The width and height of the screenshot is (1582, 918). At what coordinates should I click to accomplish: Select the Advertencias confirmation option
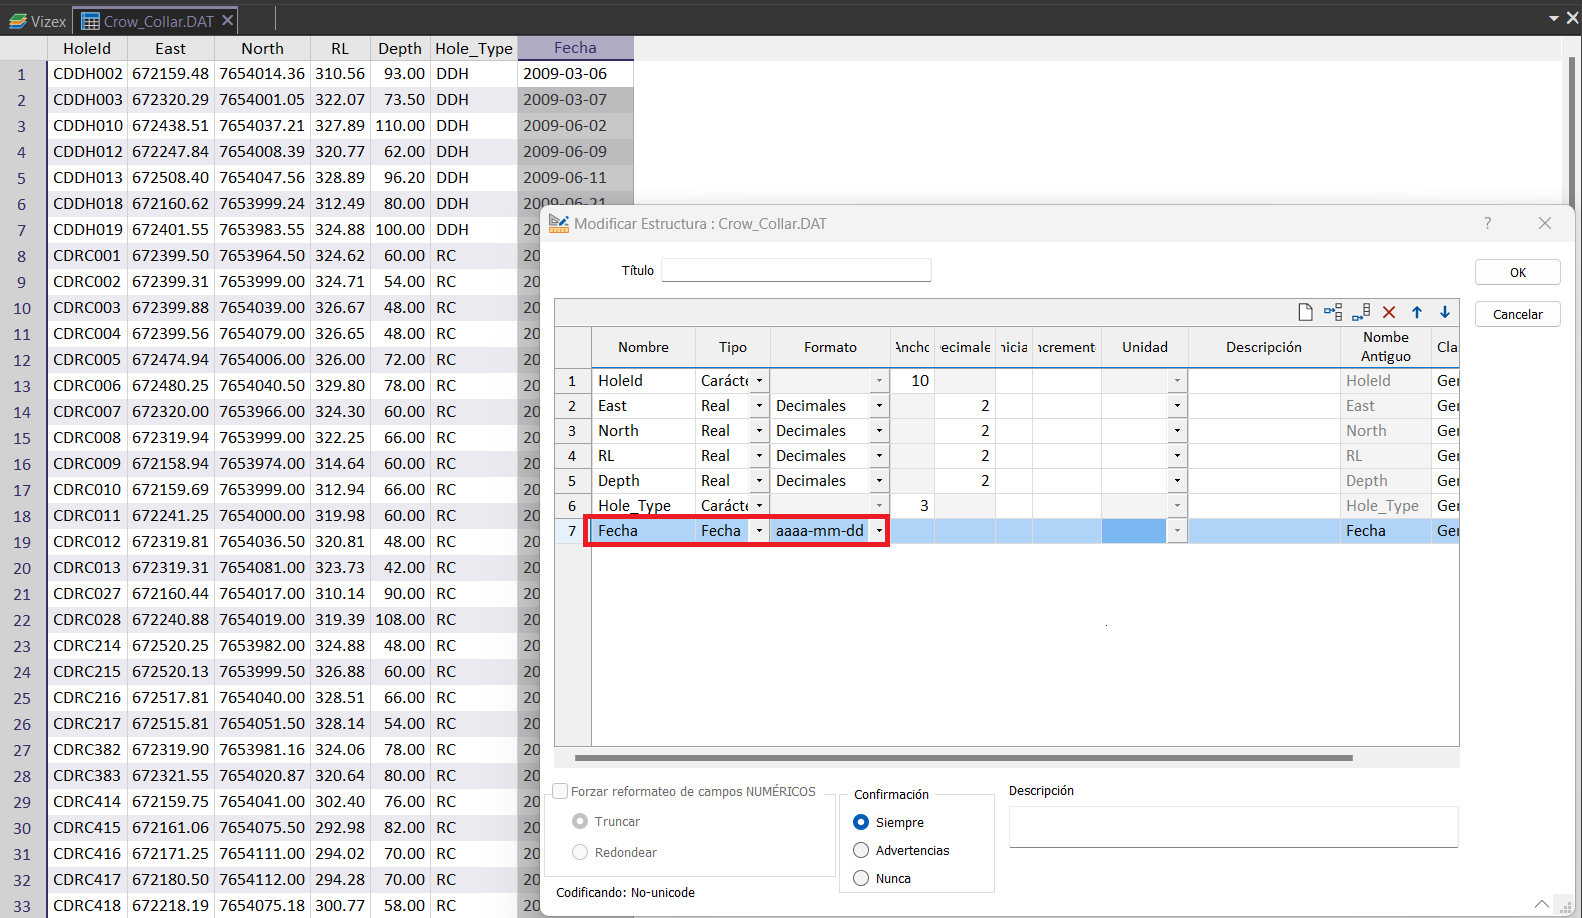tap(861, 850)
